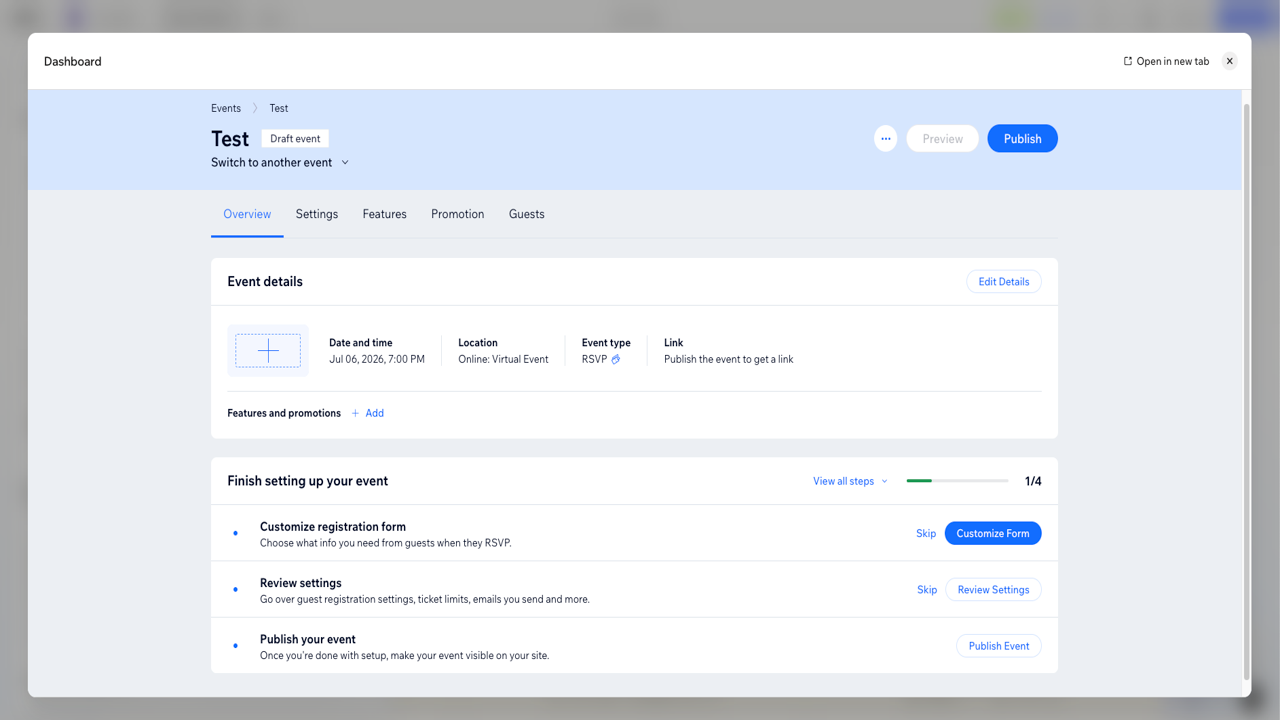Click the Open in new tab icon

1128,61
